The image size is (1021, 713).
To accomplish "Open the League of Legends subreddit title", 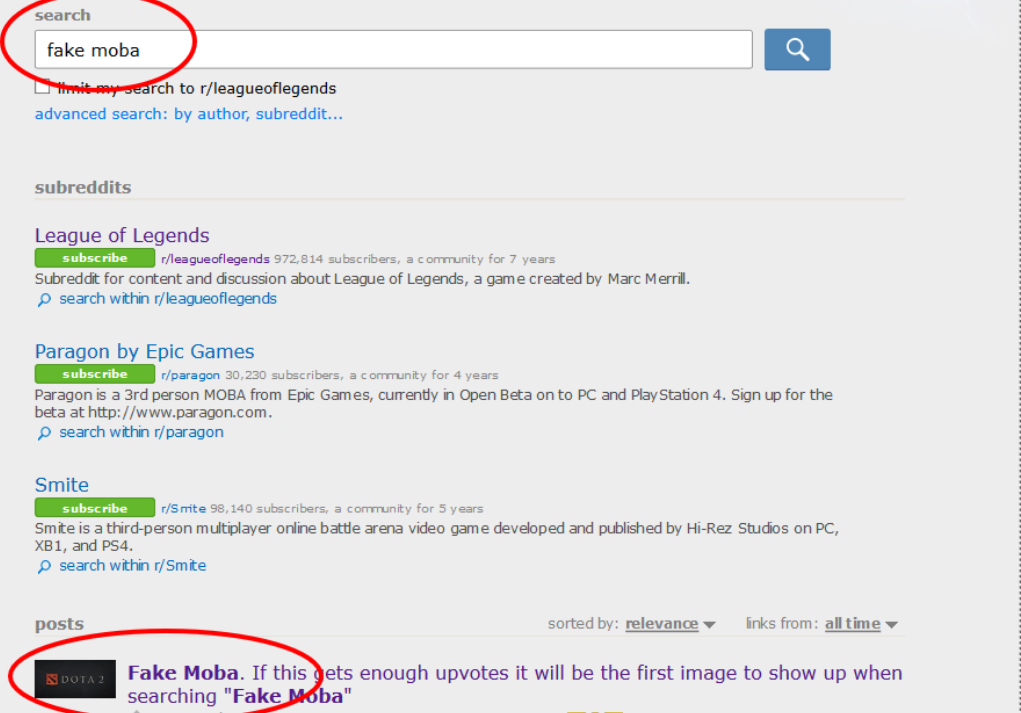I will tap(122, 235).
